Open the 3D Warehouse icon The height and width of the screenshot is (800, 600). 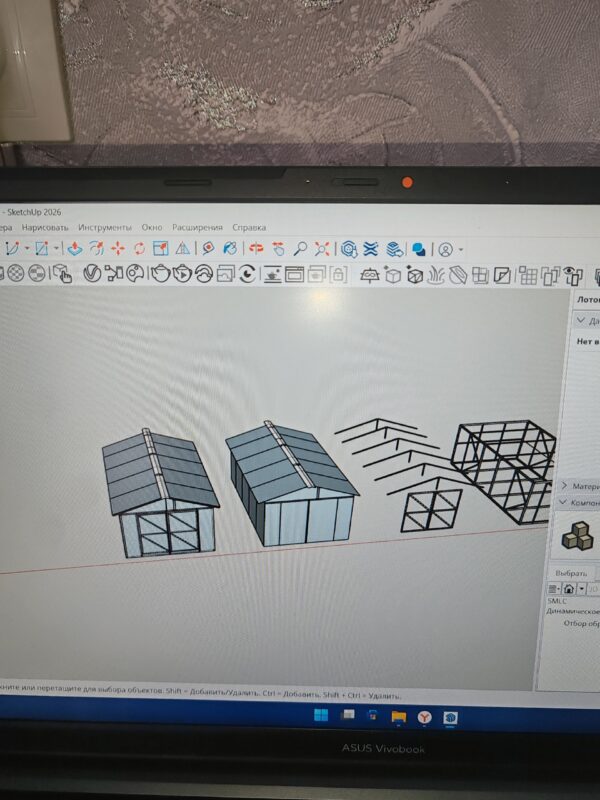click(349, 249)
